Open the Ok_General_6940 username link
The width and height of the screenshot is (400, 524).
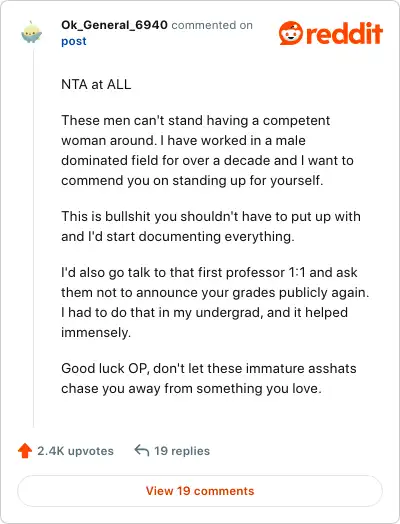point(114,25)
